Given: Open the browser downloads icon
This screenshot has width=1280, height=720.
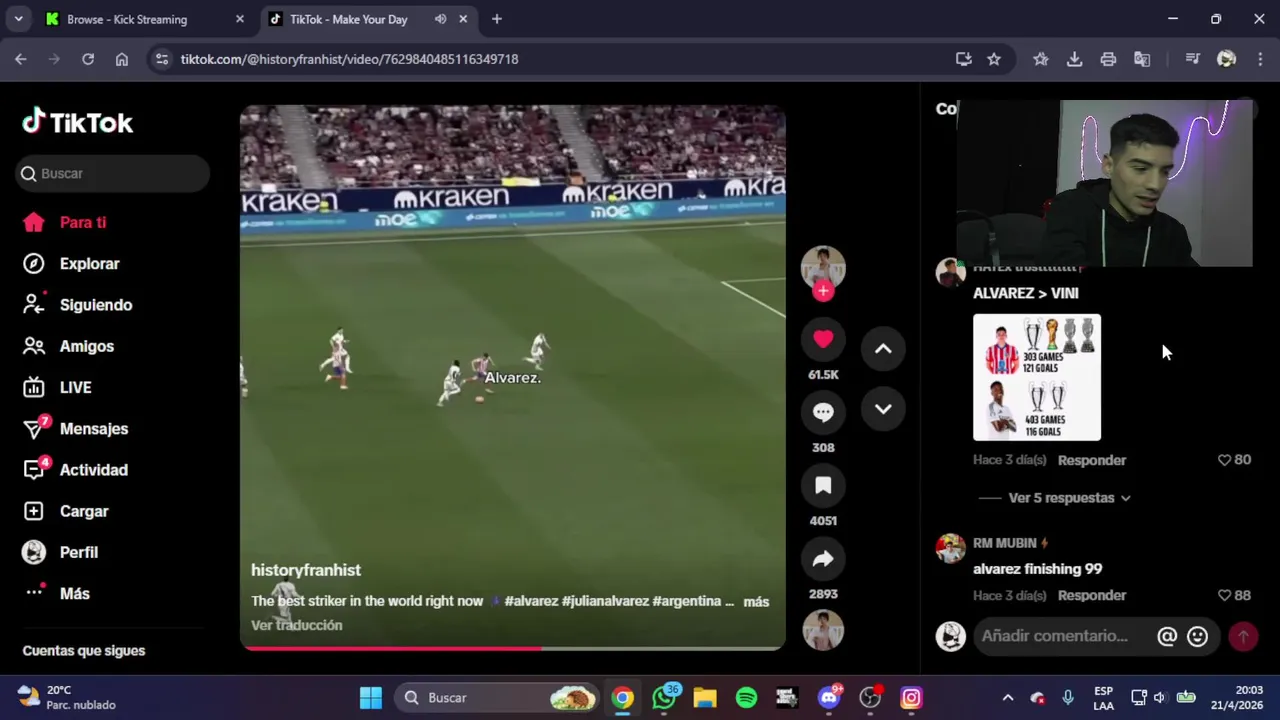Looking at the screenshot, I should [x=1075, y=59].
